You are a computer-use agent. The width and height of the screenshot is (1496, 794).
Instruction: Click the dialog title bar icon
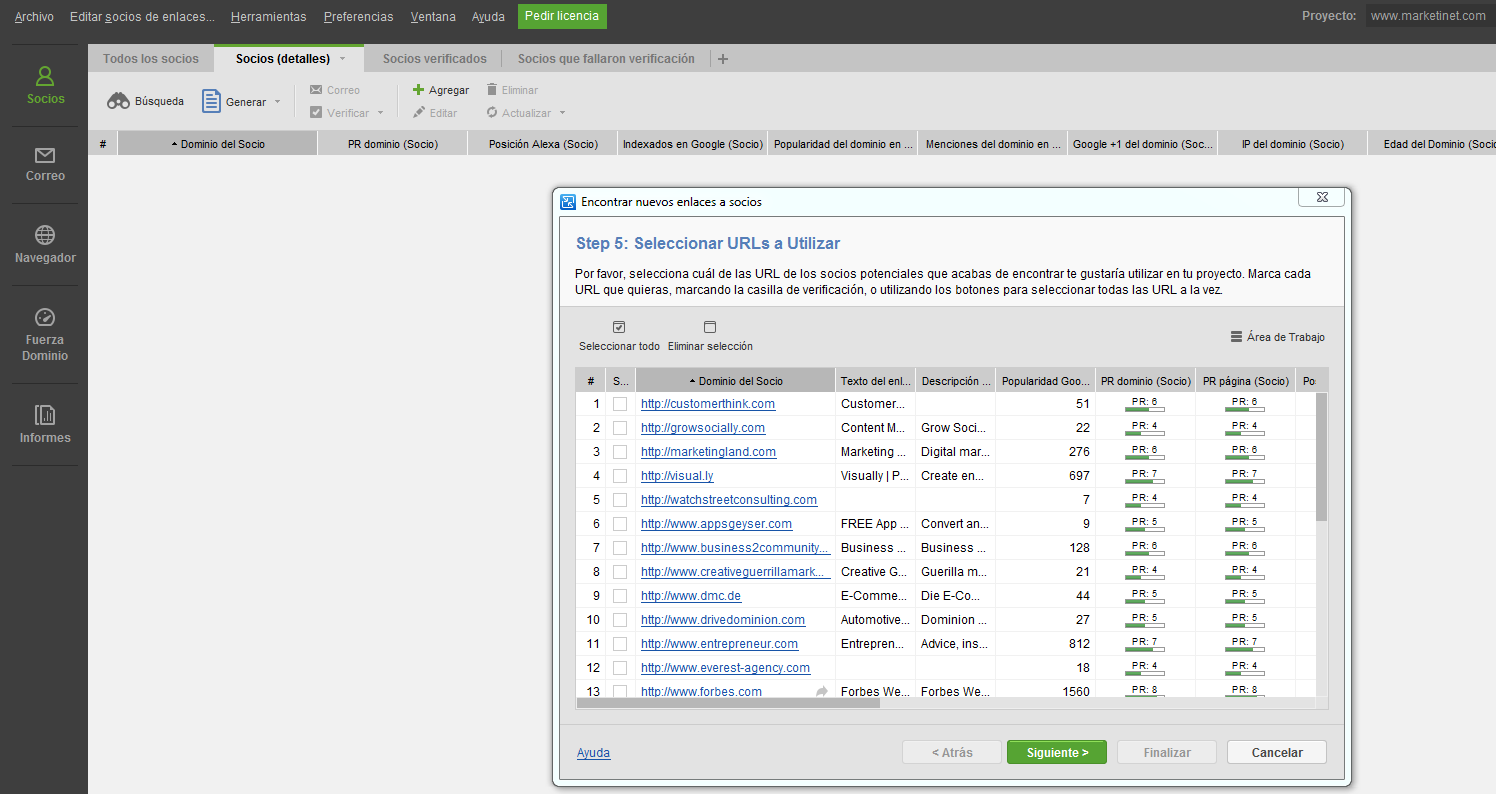[x=568, y=201]
